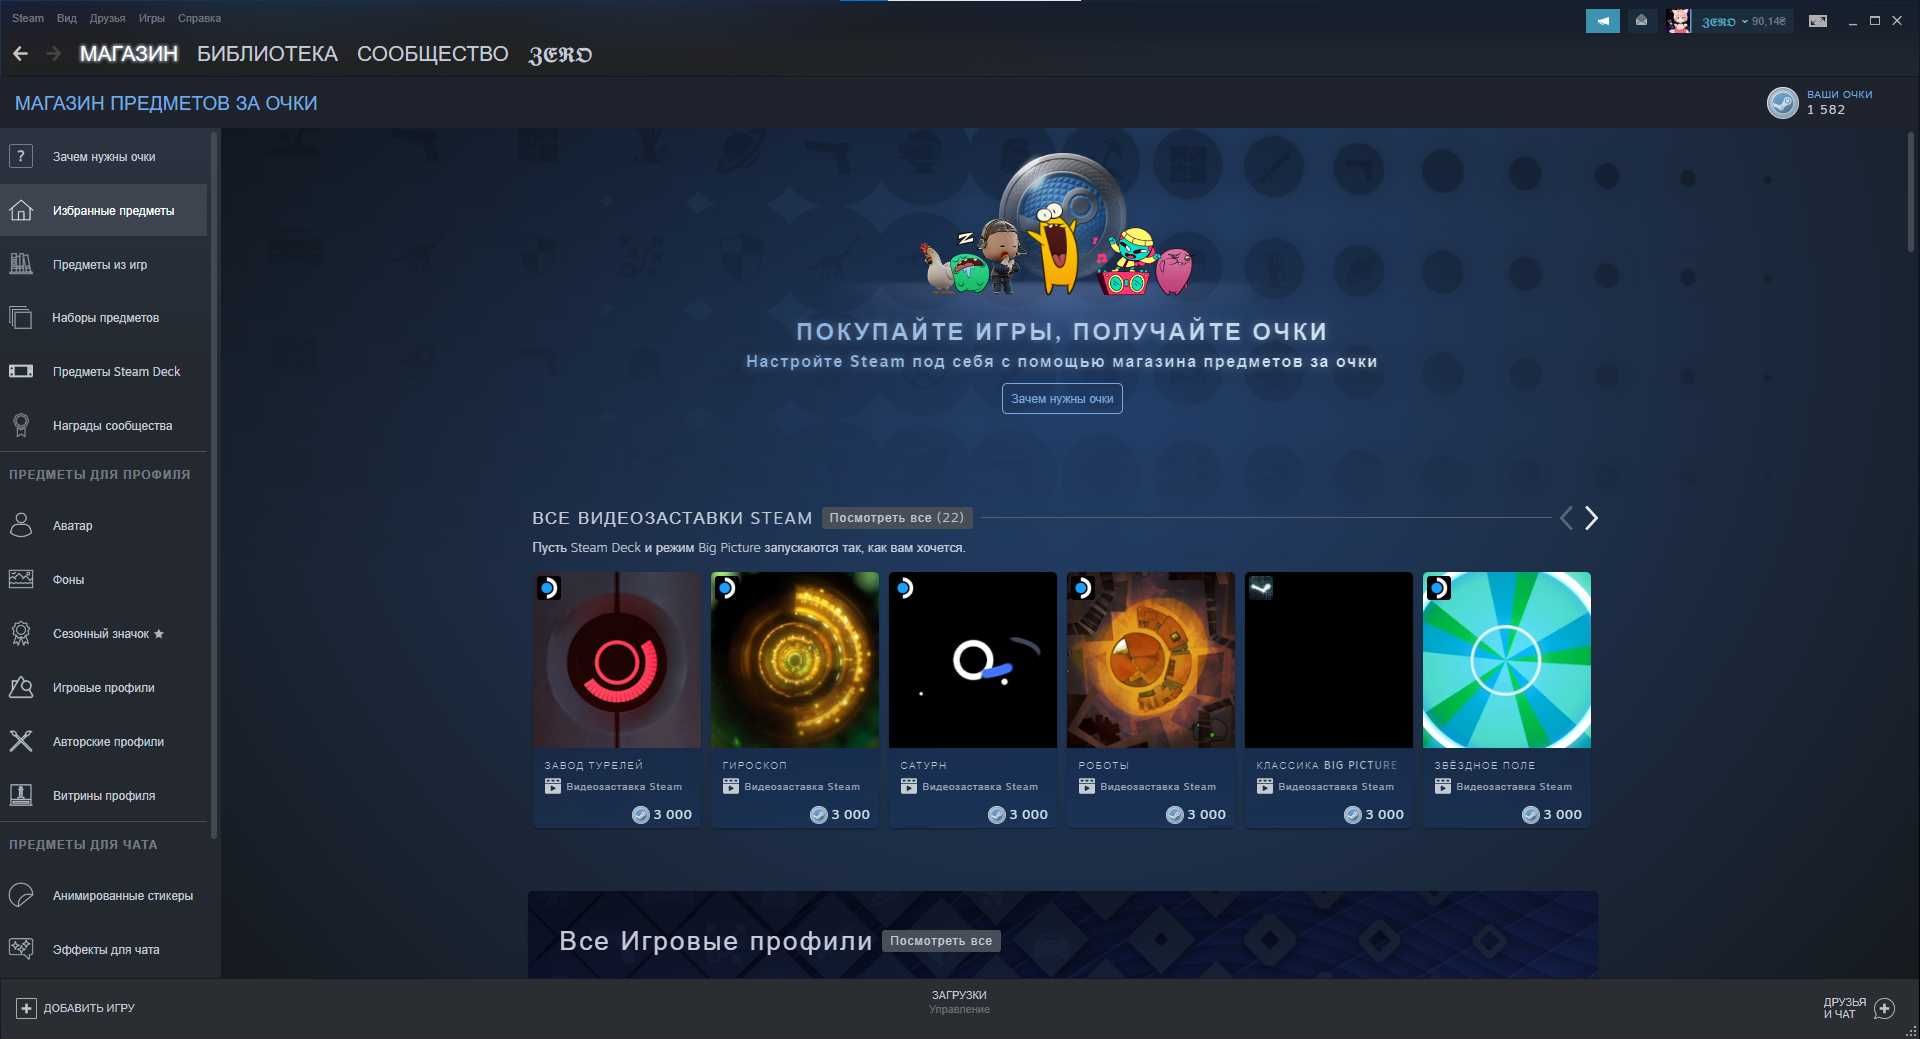Click the announcements megaphone icon
1920x1039 pixels.
1603,20
